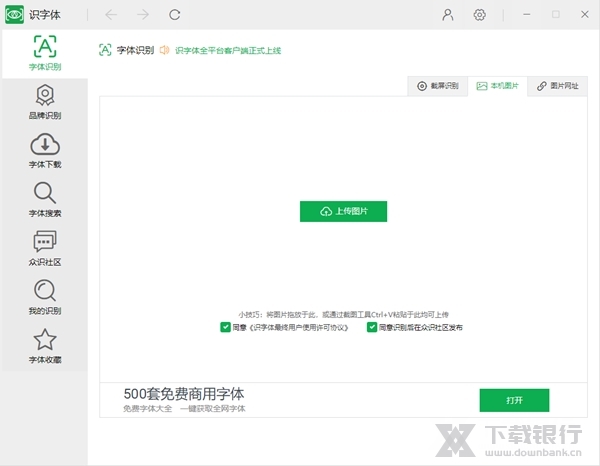Open the user account profile icon
600x466 pixels.
[448, 15]
